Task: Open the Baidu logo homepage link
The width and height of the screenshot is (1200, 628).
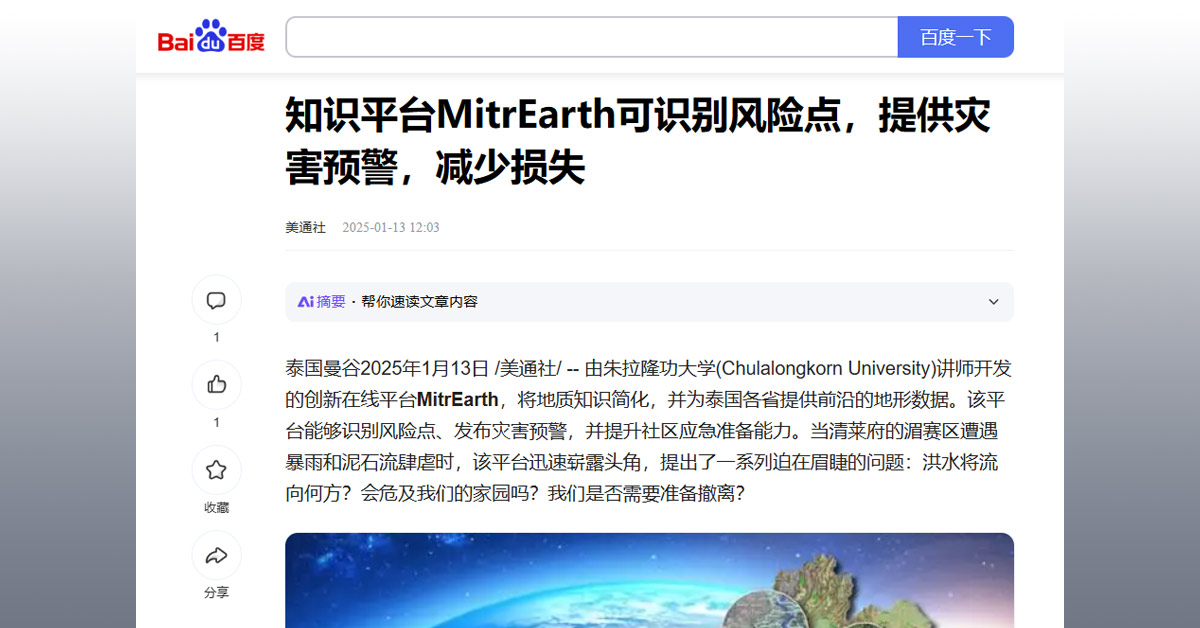Action: [211, 37]
